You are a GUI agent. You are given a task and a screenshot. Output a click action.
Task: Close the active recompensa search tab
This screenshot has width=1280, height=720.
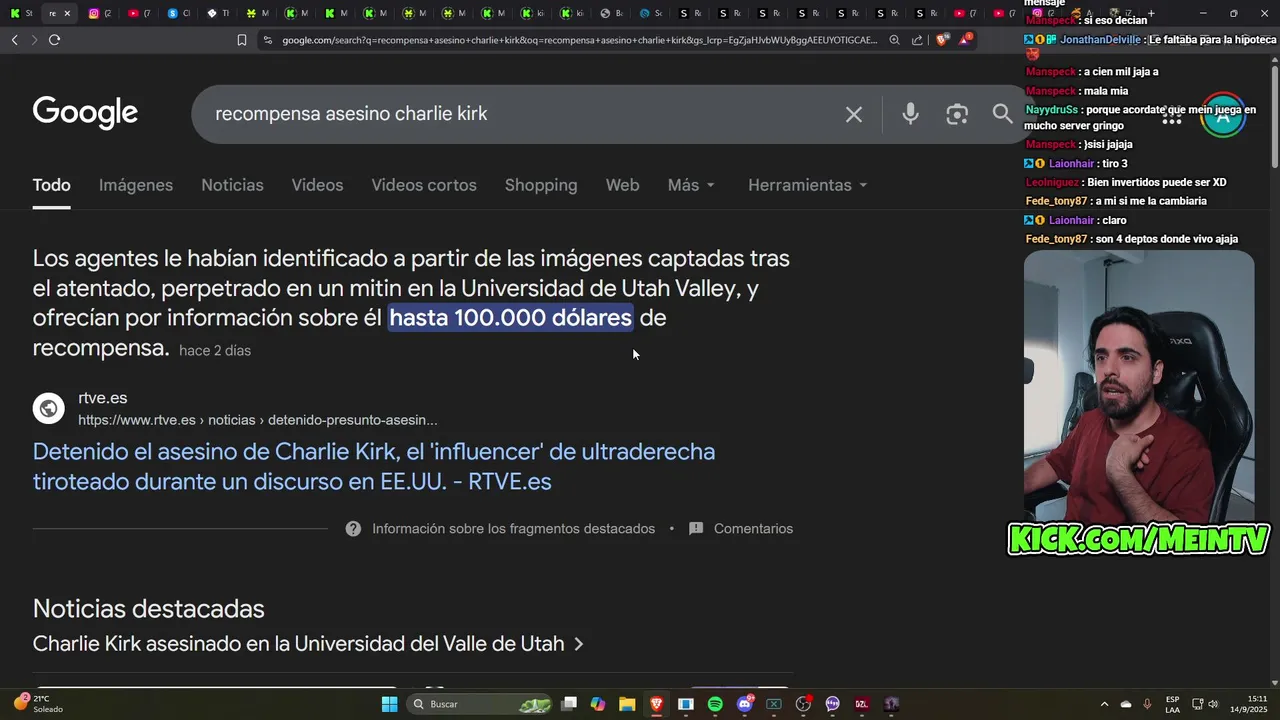(x=67, y=13)
